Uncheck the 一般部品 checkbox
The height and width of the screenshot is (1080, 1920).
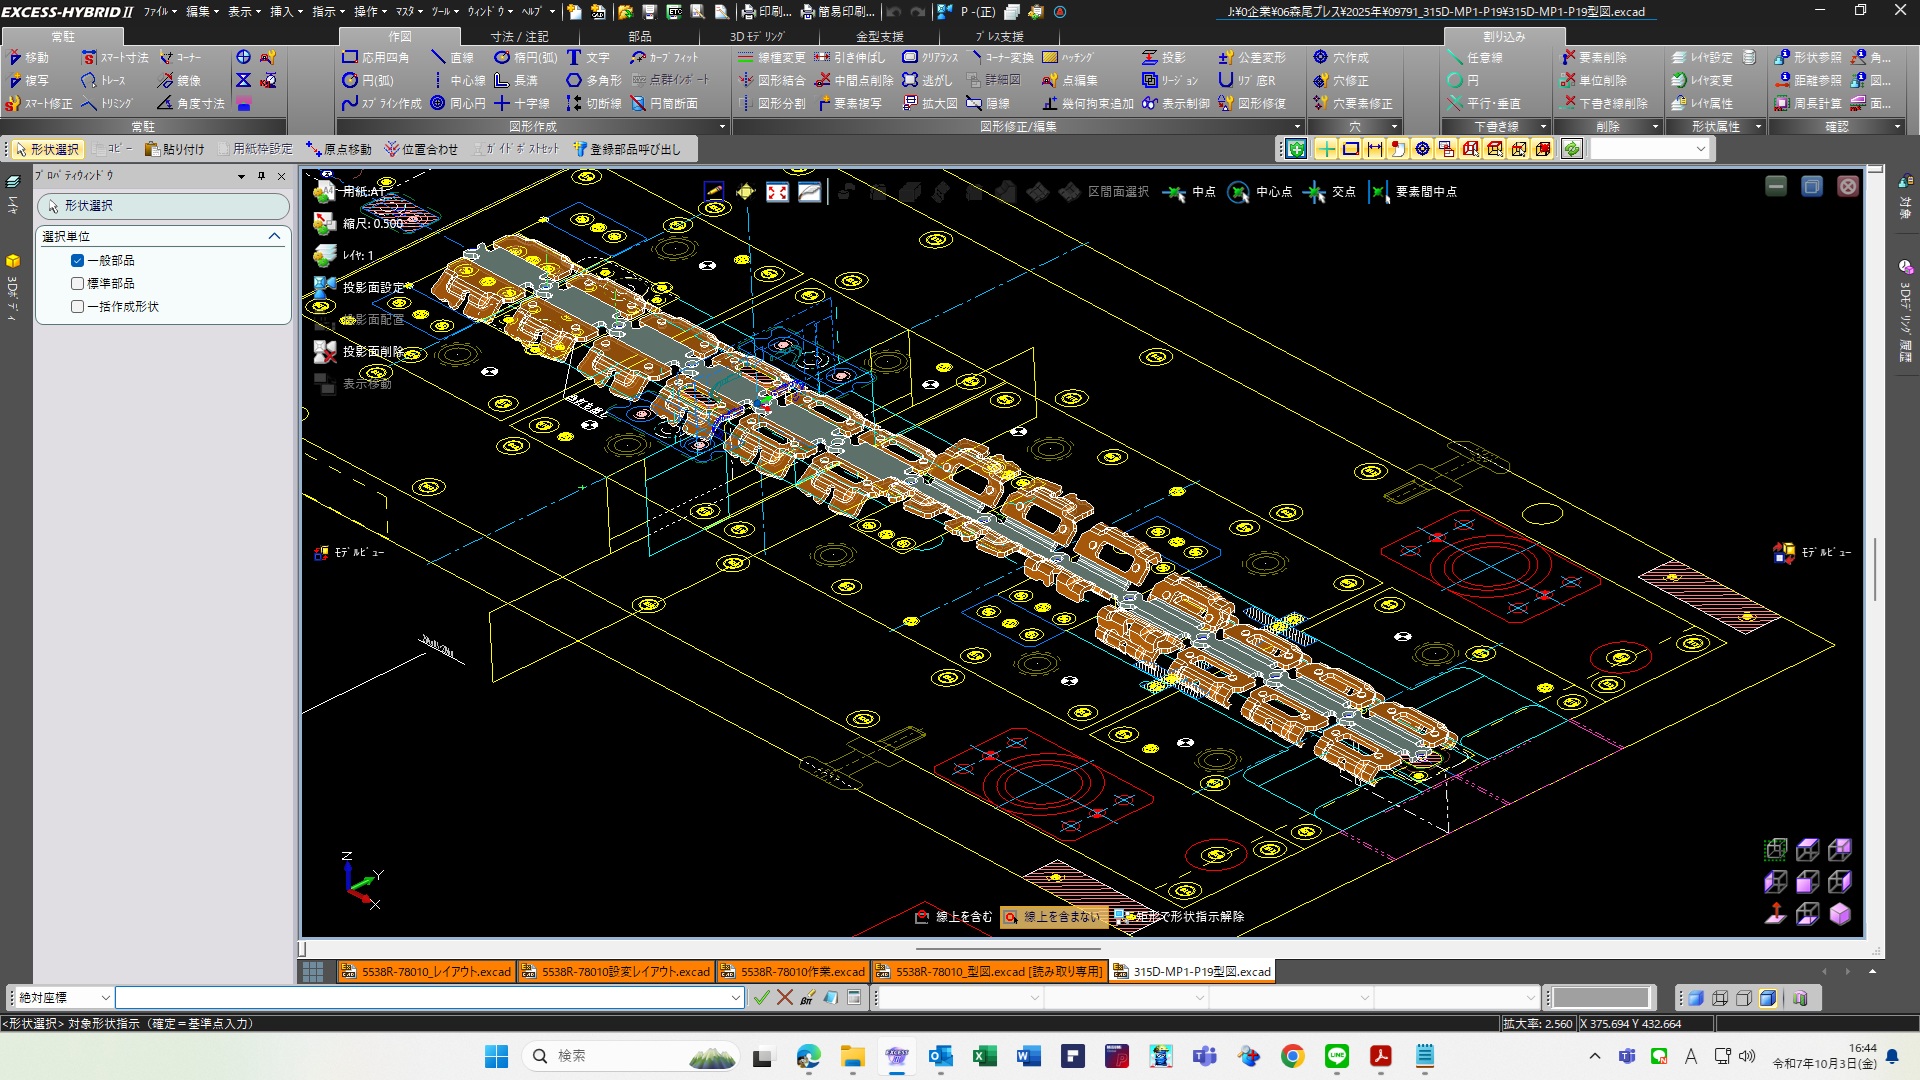coord(77,260)
